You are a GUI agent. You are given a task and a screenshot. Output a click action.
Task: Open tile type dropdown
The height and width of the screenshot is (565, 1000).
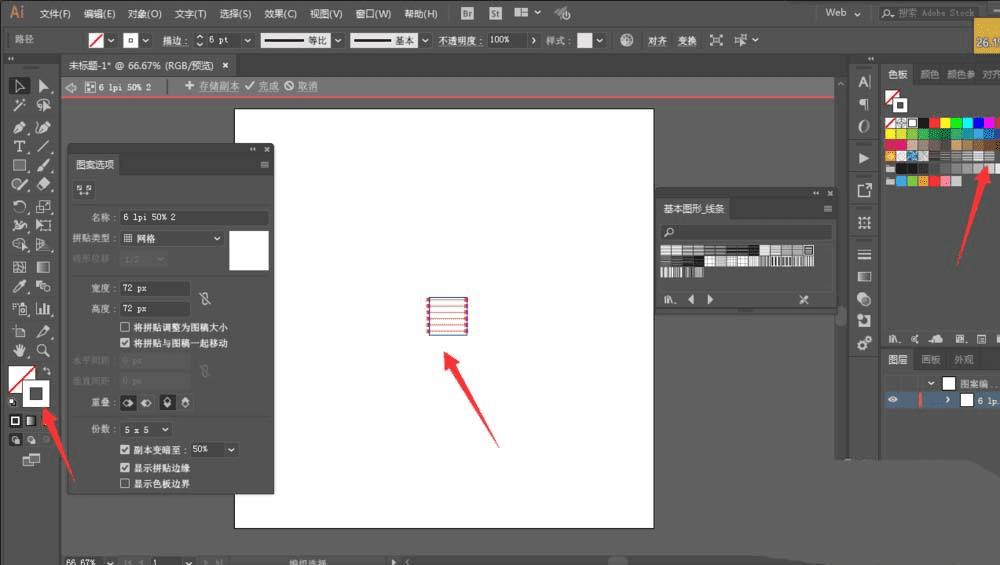(172, 238)
